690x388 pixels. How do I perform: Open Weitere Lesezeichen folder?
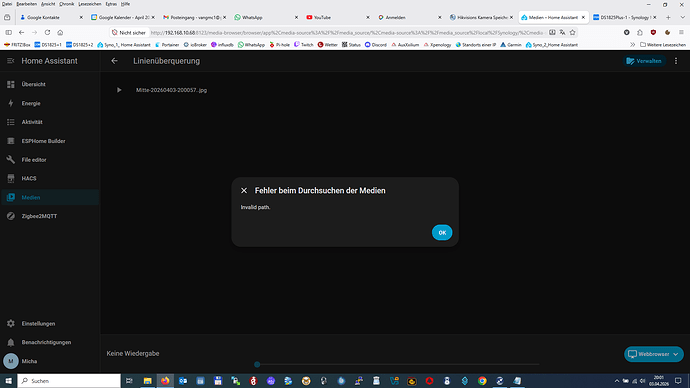tap(663, 45)
